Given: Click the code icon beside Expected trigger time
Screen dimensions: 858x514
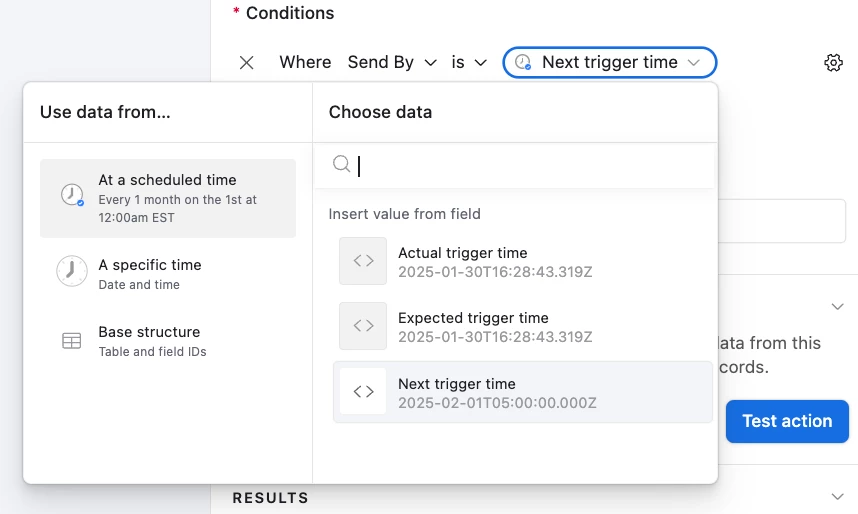Looking at the screenshot, I should 363,326.
